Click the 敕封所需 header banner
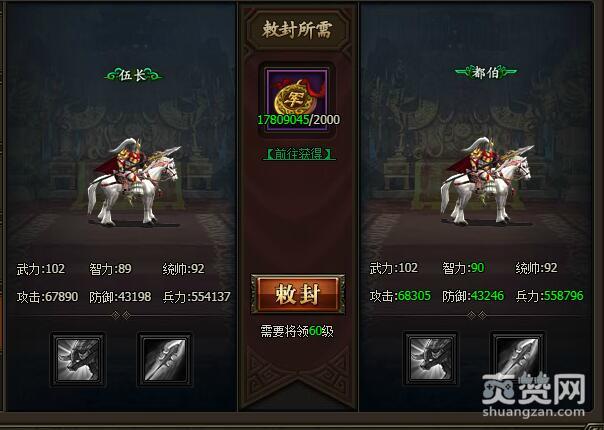 point(297,30)
